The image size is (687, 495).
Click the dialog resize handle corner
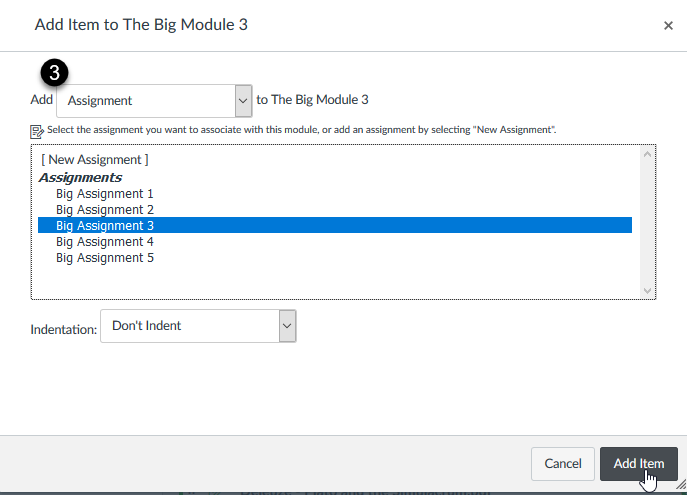point(681,484)
